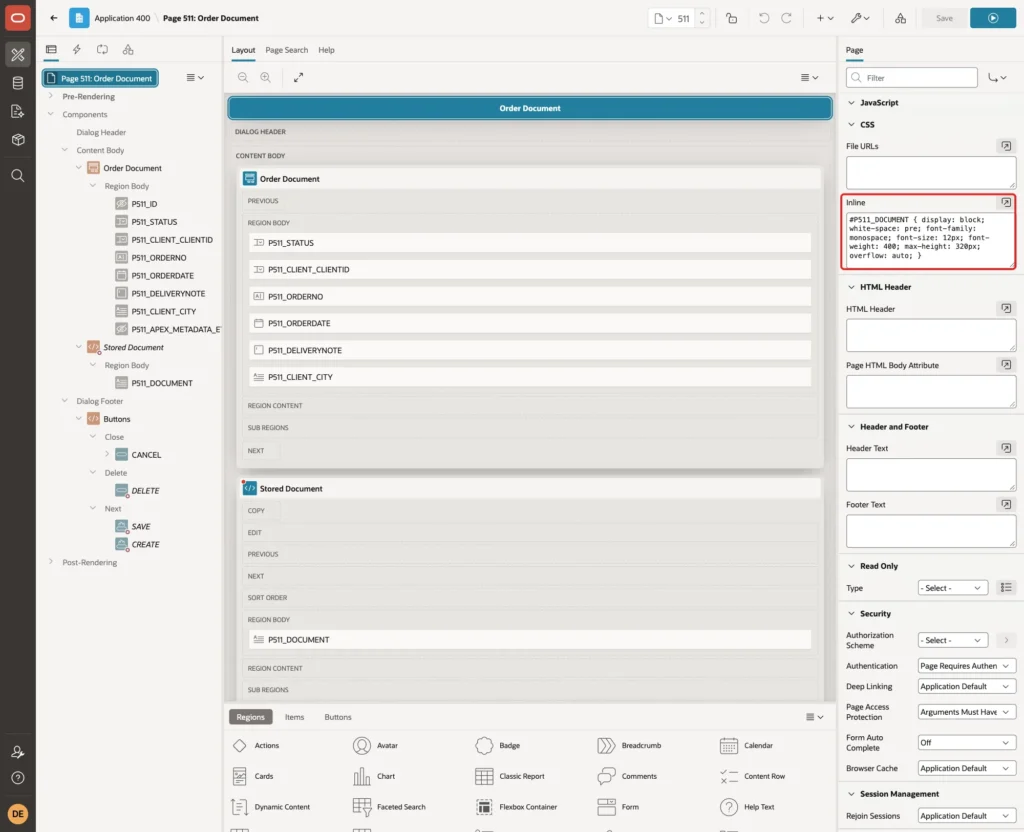1024x832 pixels.
Task: Switch to Dynamic Actions lightning tab
Action: 76,50
